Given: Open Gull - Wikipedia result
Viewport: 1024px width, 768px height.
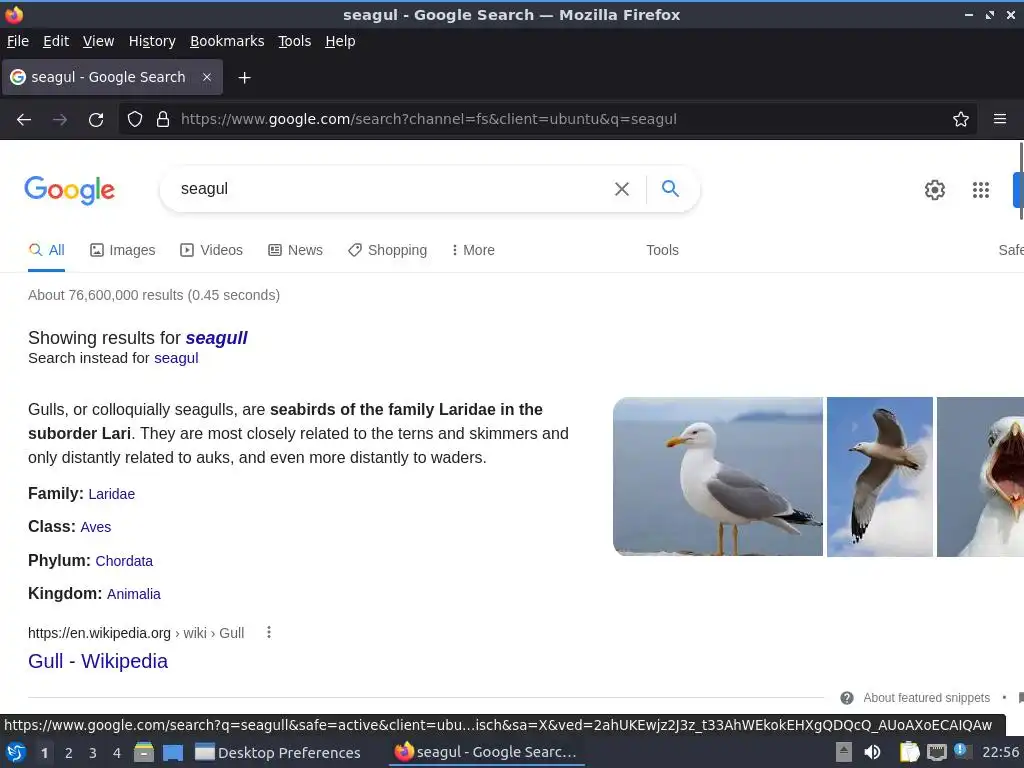Looking at the screenshot, I should 98,661.
